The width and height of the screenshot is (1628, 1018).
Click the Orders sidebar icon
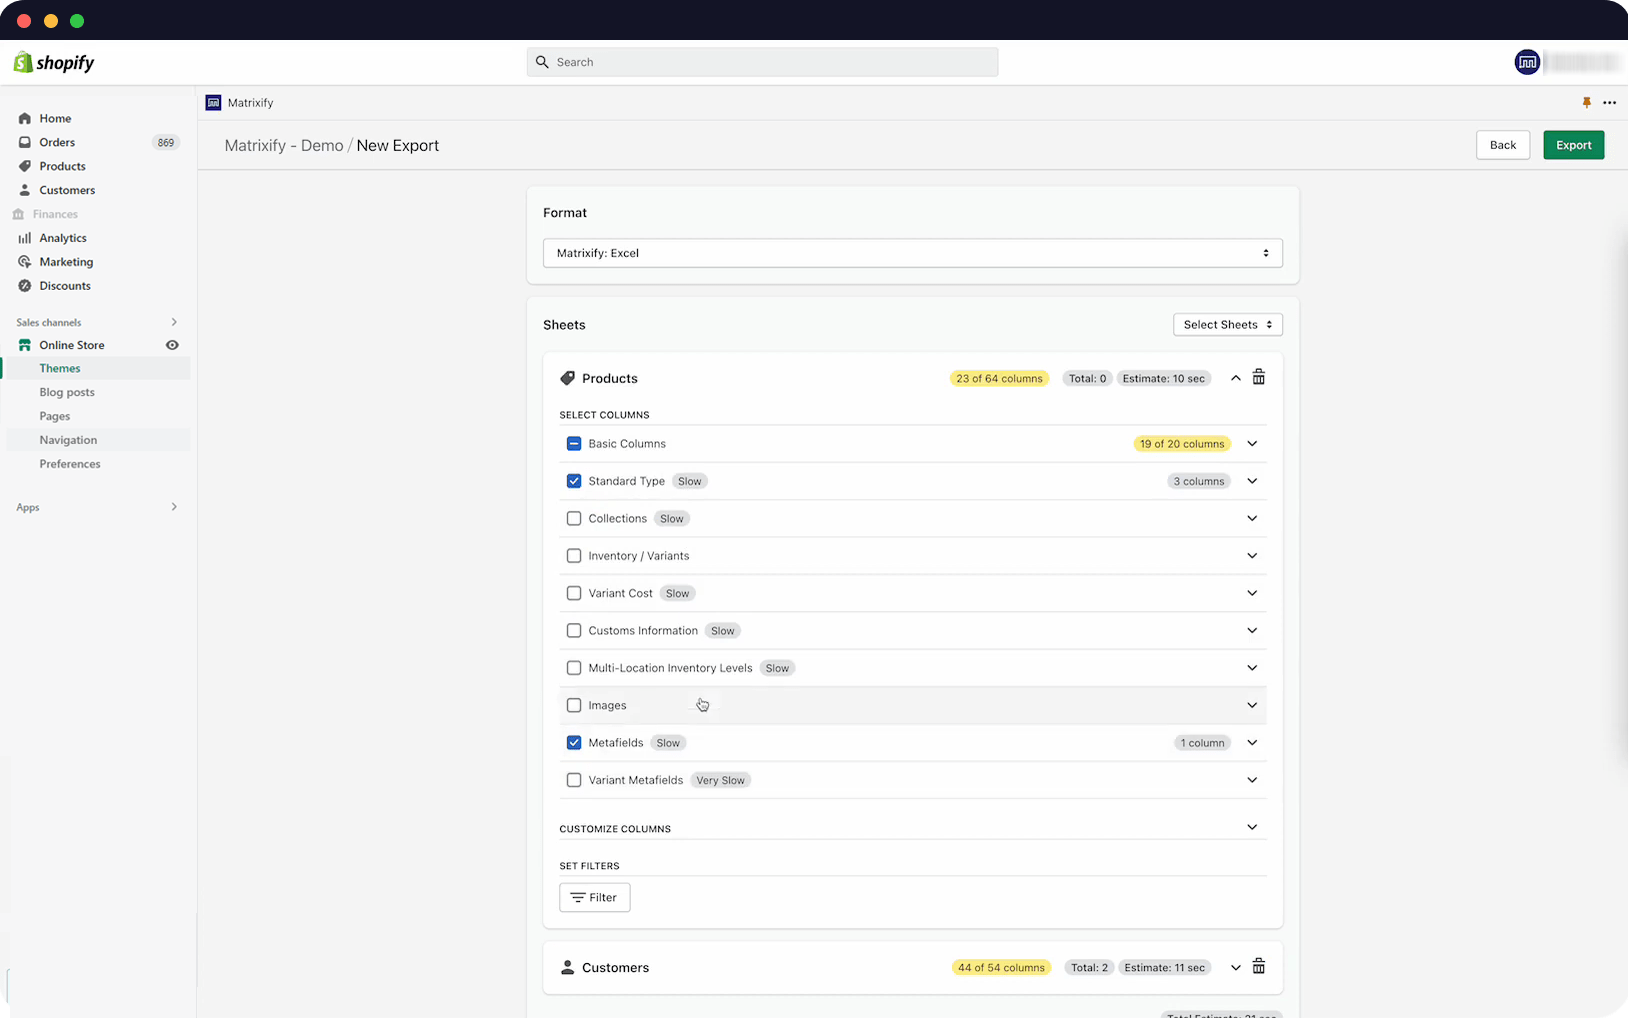(25, 142)
